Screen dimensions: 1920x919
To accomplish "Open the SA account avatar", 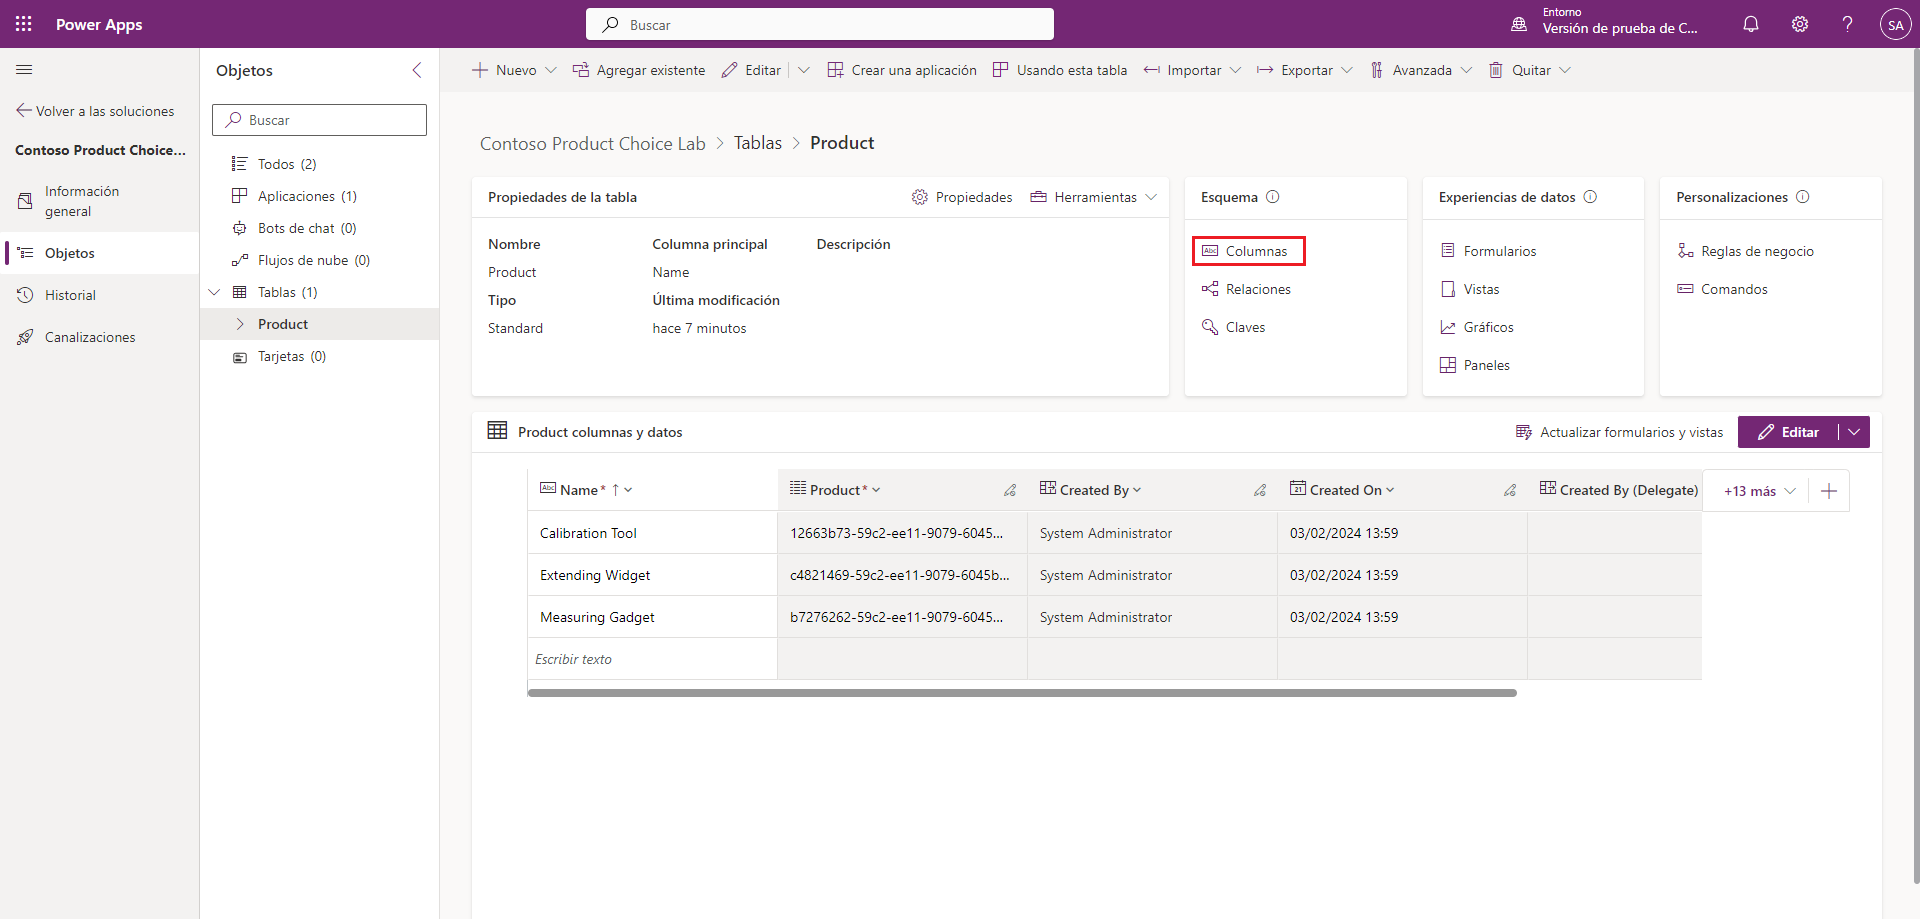I will 1895,24.
